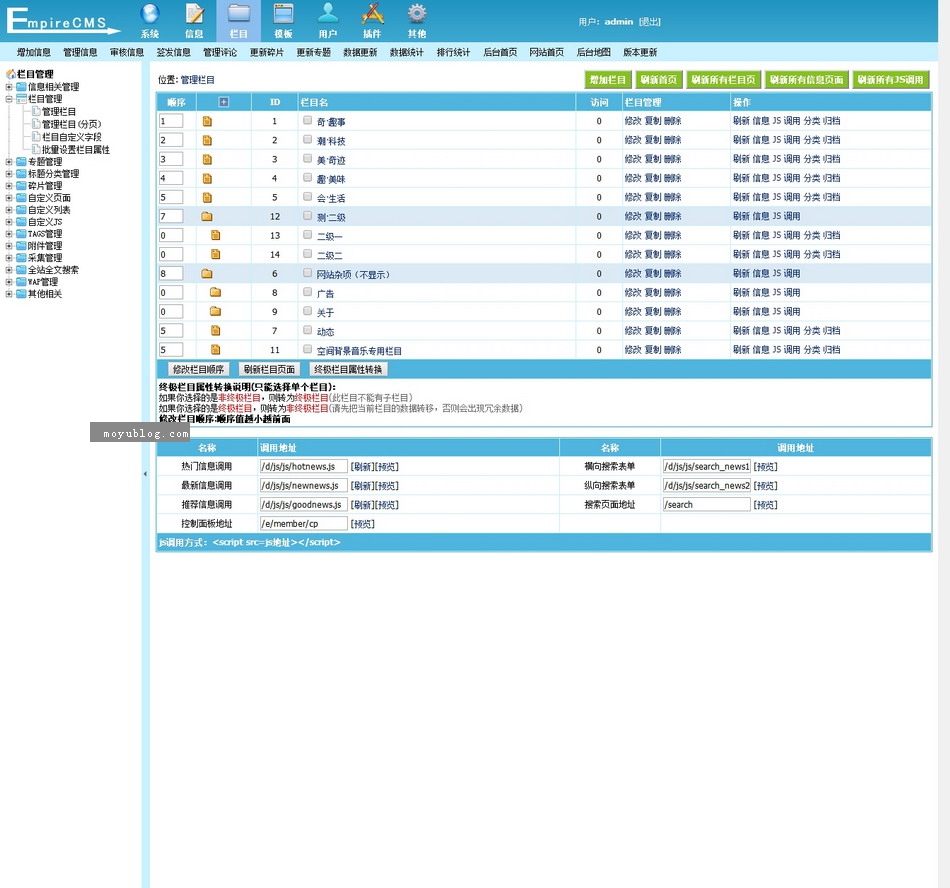Check the 测·二级 column checkbox
Image resolution: width=950 pixels, height=888 pixels.
pyautogui.click(x=308, y=216)
